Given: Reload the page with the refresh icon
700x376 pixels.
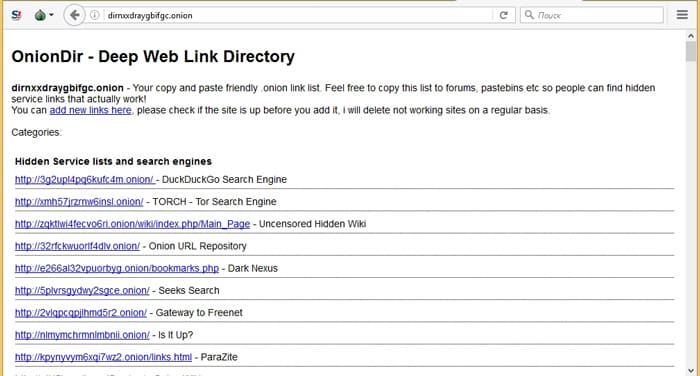Looking at the screenshot, I should (x=504, y=15).
